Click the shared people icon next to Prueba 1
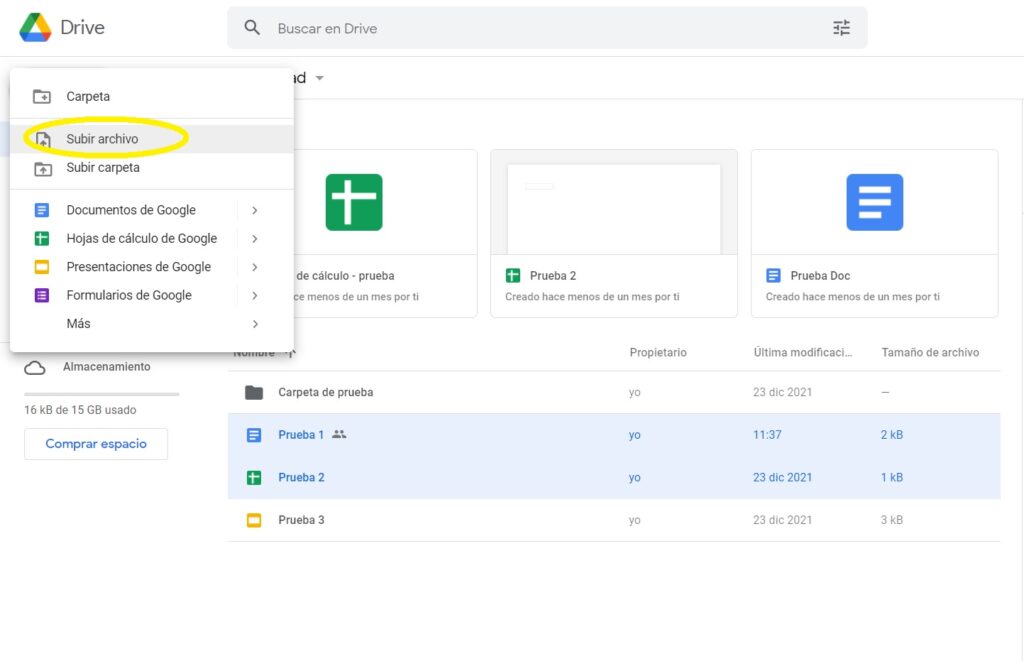The width and height of the screenshot is (1024, 661). pos(339,434)
